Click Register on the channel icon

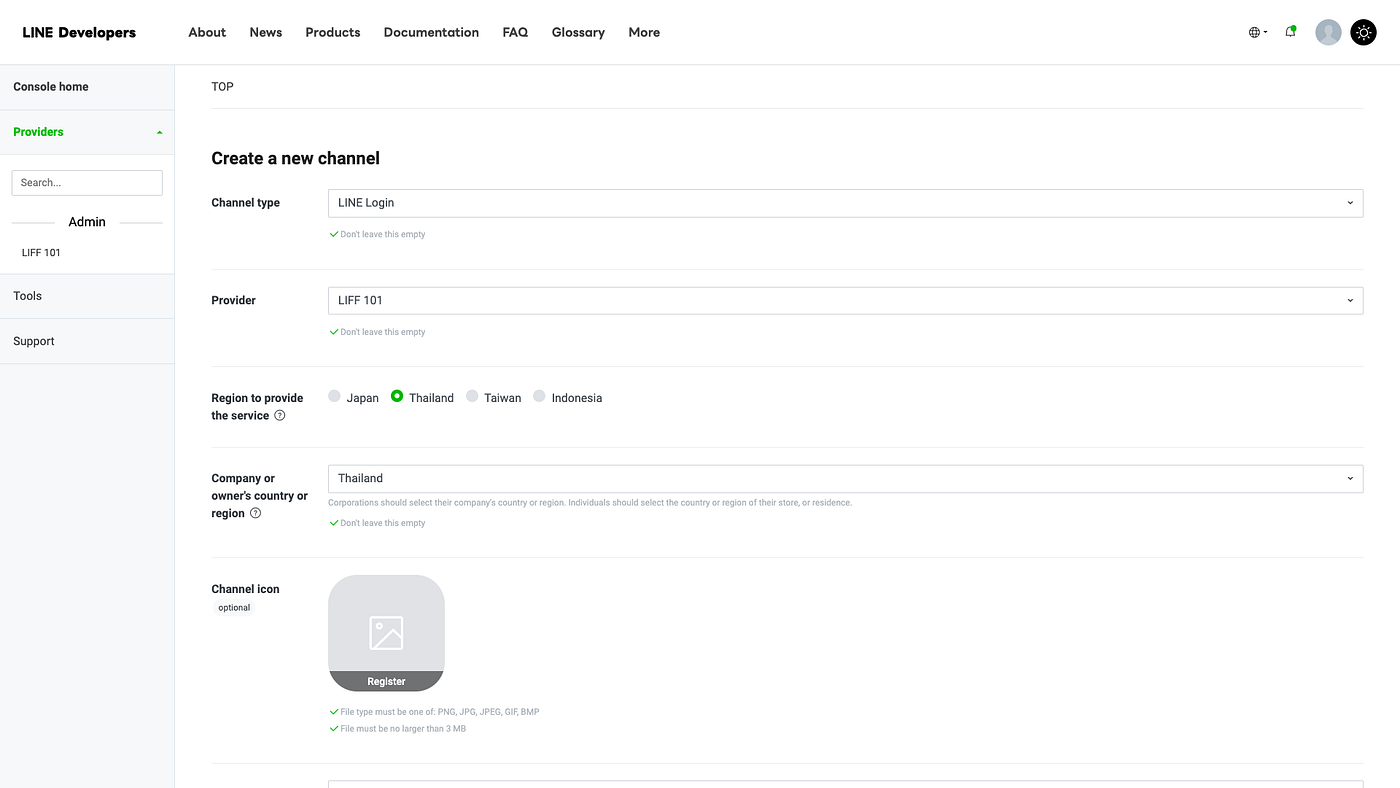386,681
